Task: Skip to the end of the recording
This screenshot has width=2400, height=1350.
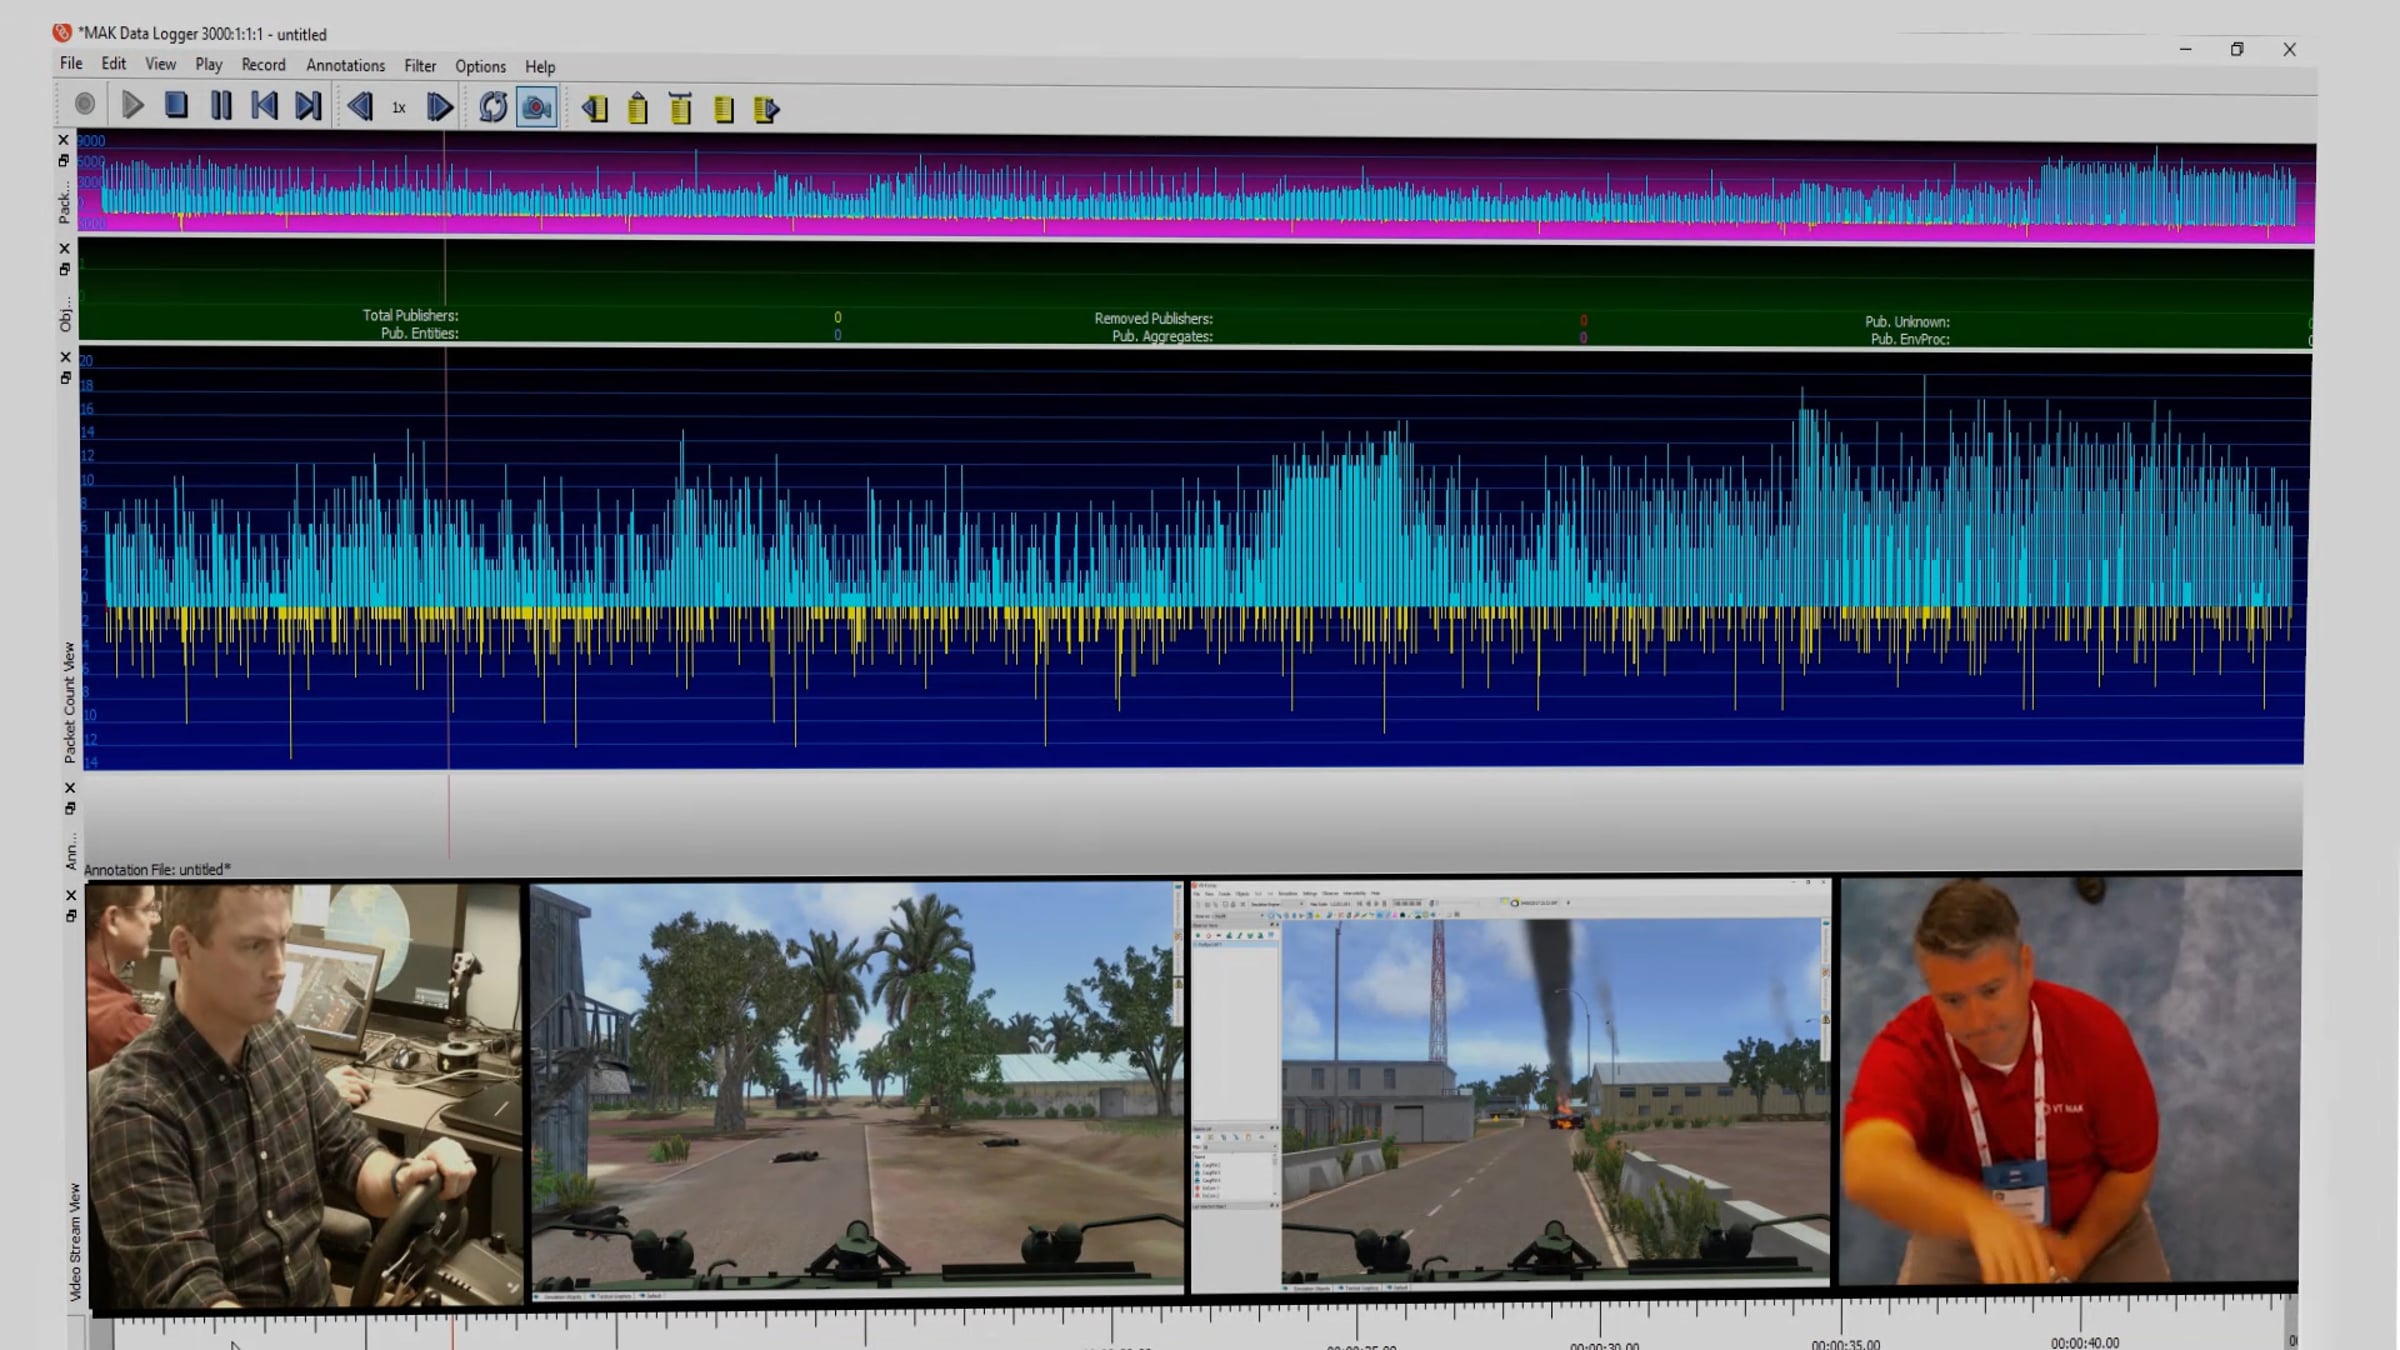Action: point(308,106)
